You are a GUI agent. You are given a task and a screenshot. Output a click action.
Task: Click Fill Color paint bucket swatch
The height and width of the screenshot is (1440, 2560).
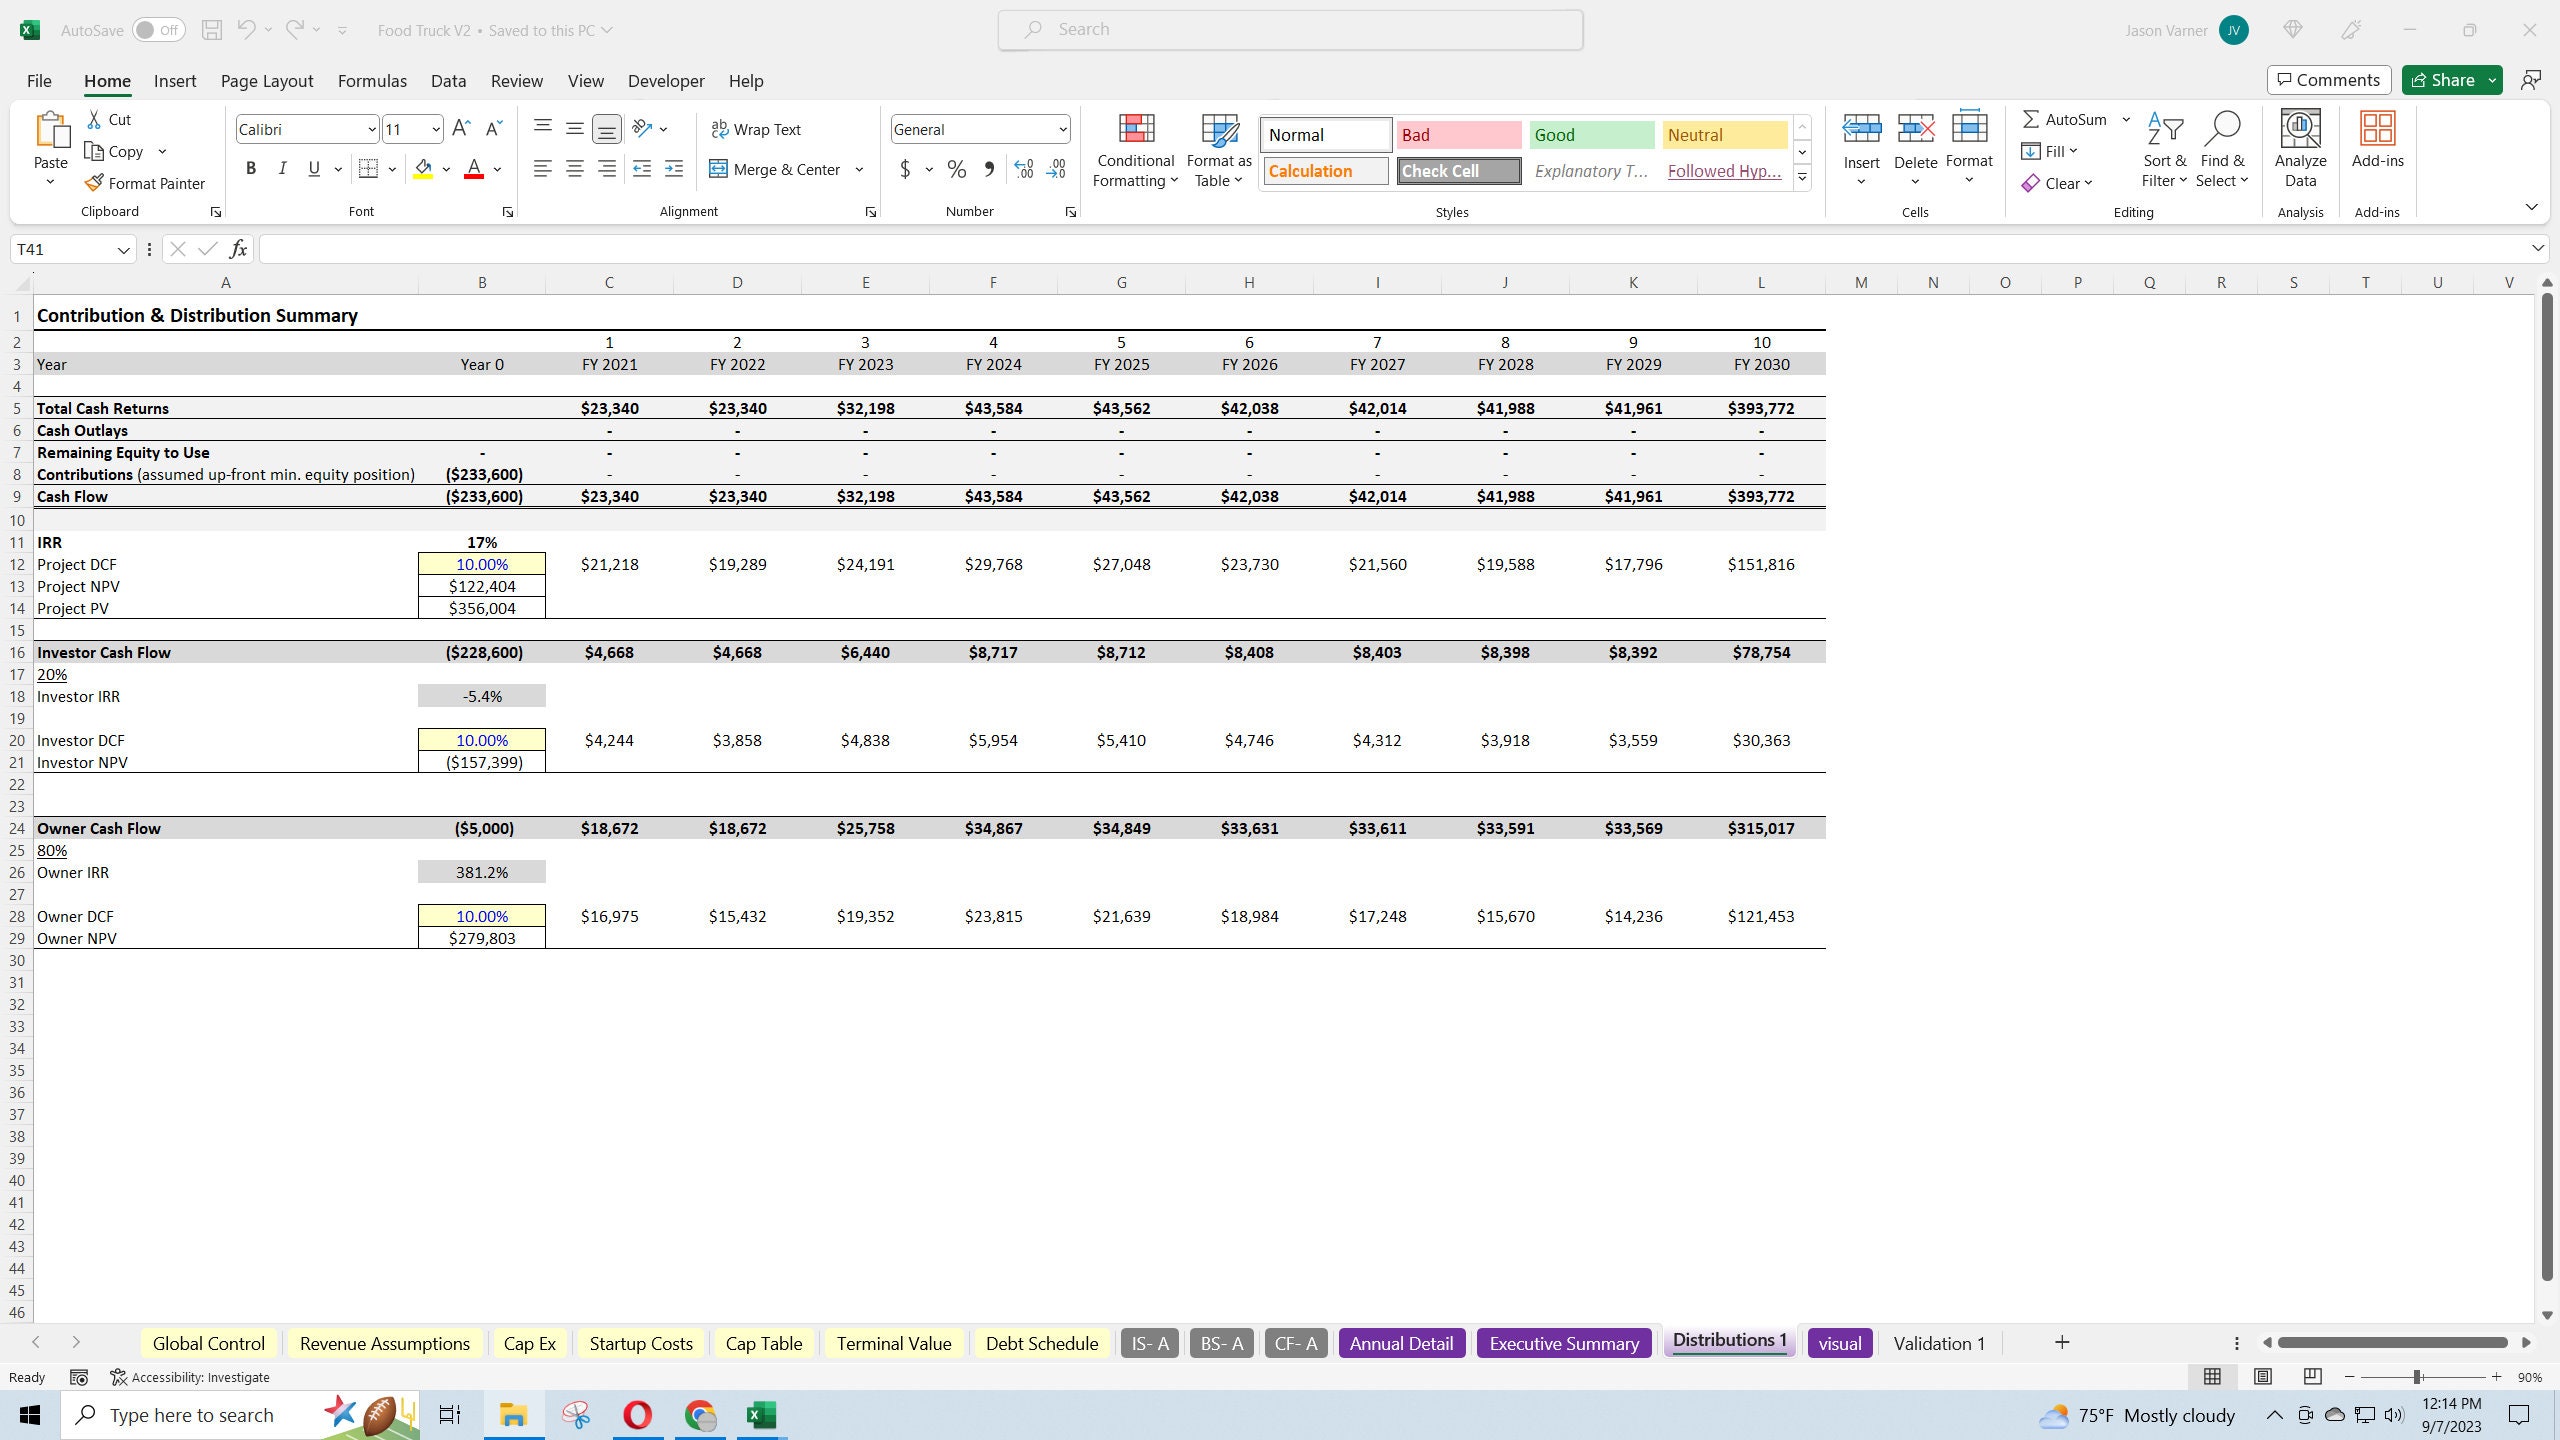[x=423, y=169]
